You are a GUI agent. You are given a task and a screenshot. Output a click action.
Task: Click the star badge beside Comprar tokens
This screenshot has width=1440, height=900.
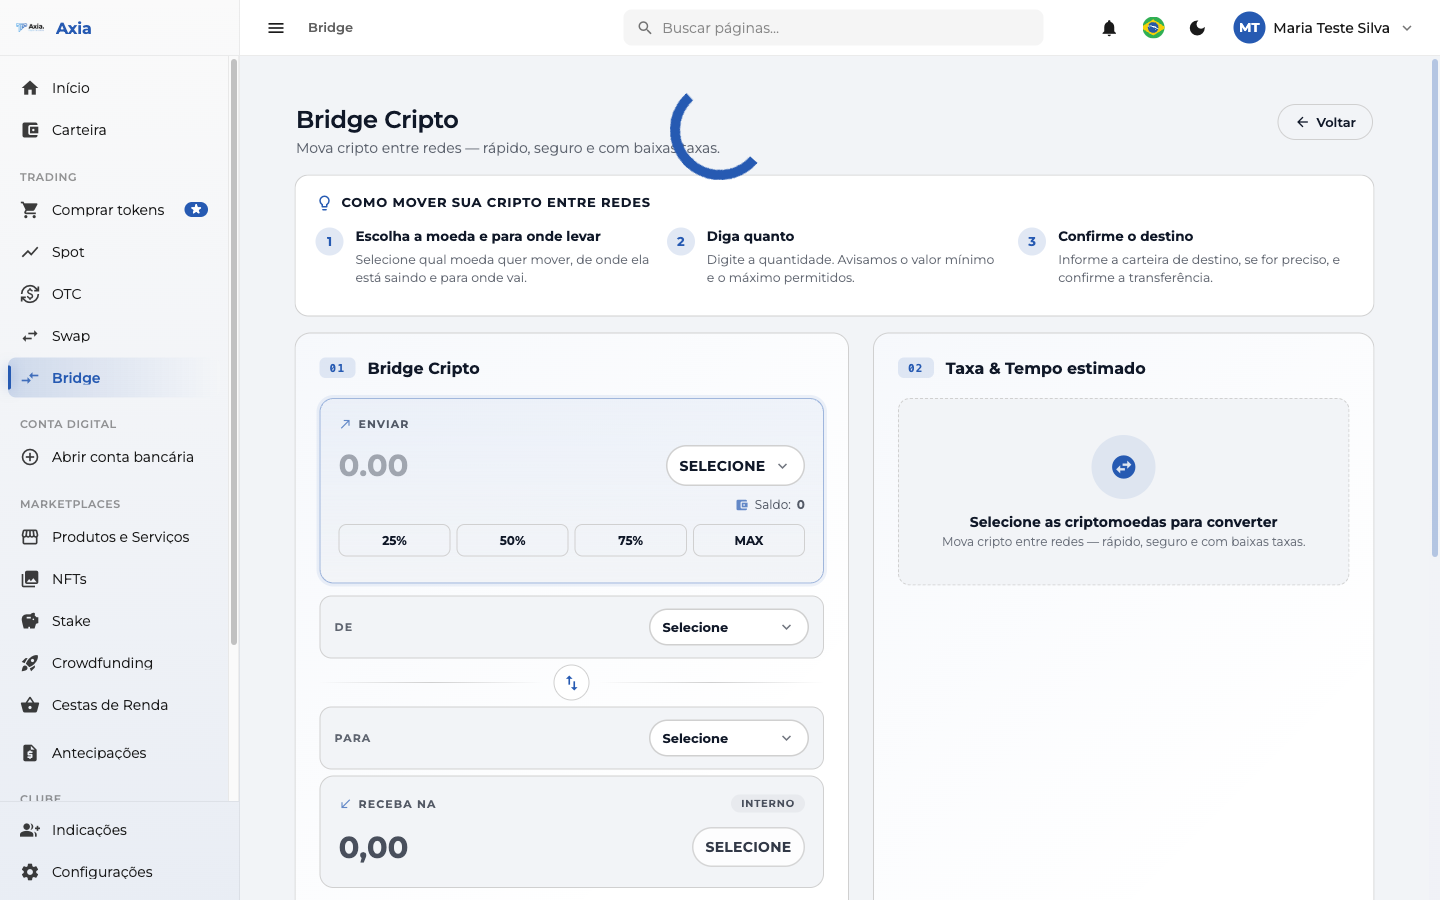click(x=196, y=210)
